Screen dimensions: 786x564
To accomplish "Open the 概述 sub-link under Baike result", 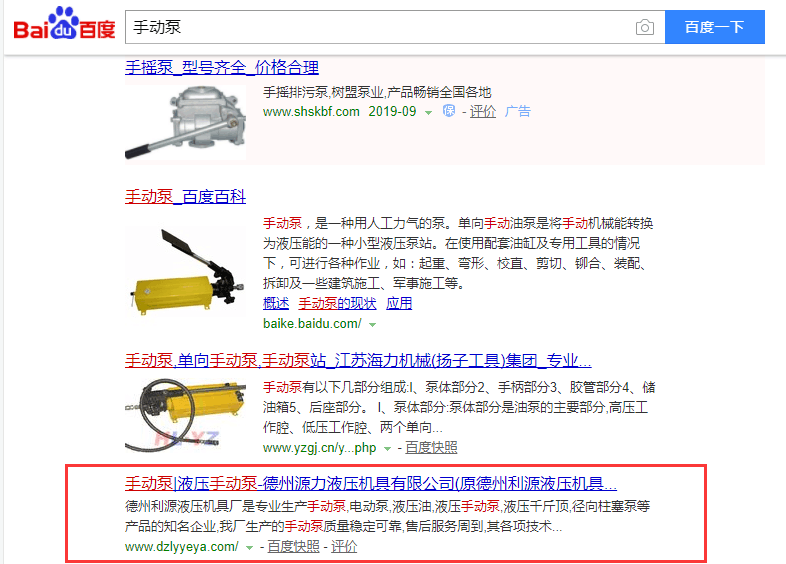I will pos(276,303).
